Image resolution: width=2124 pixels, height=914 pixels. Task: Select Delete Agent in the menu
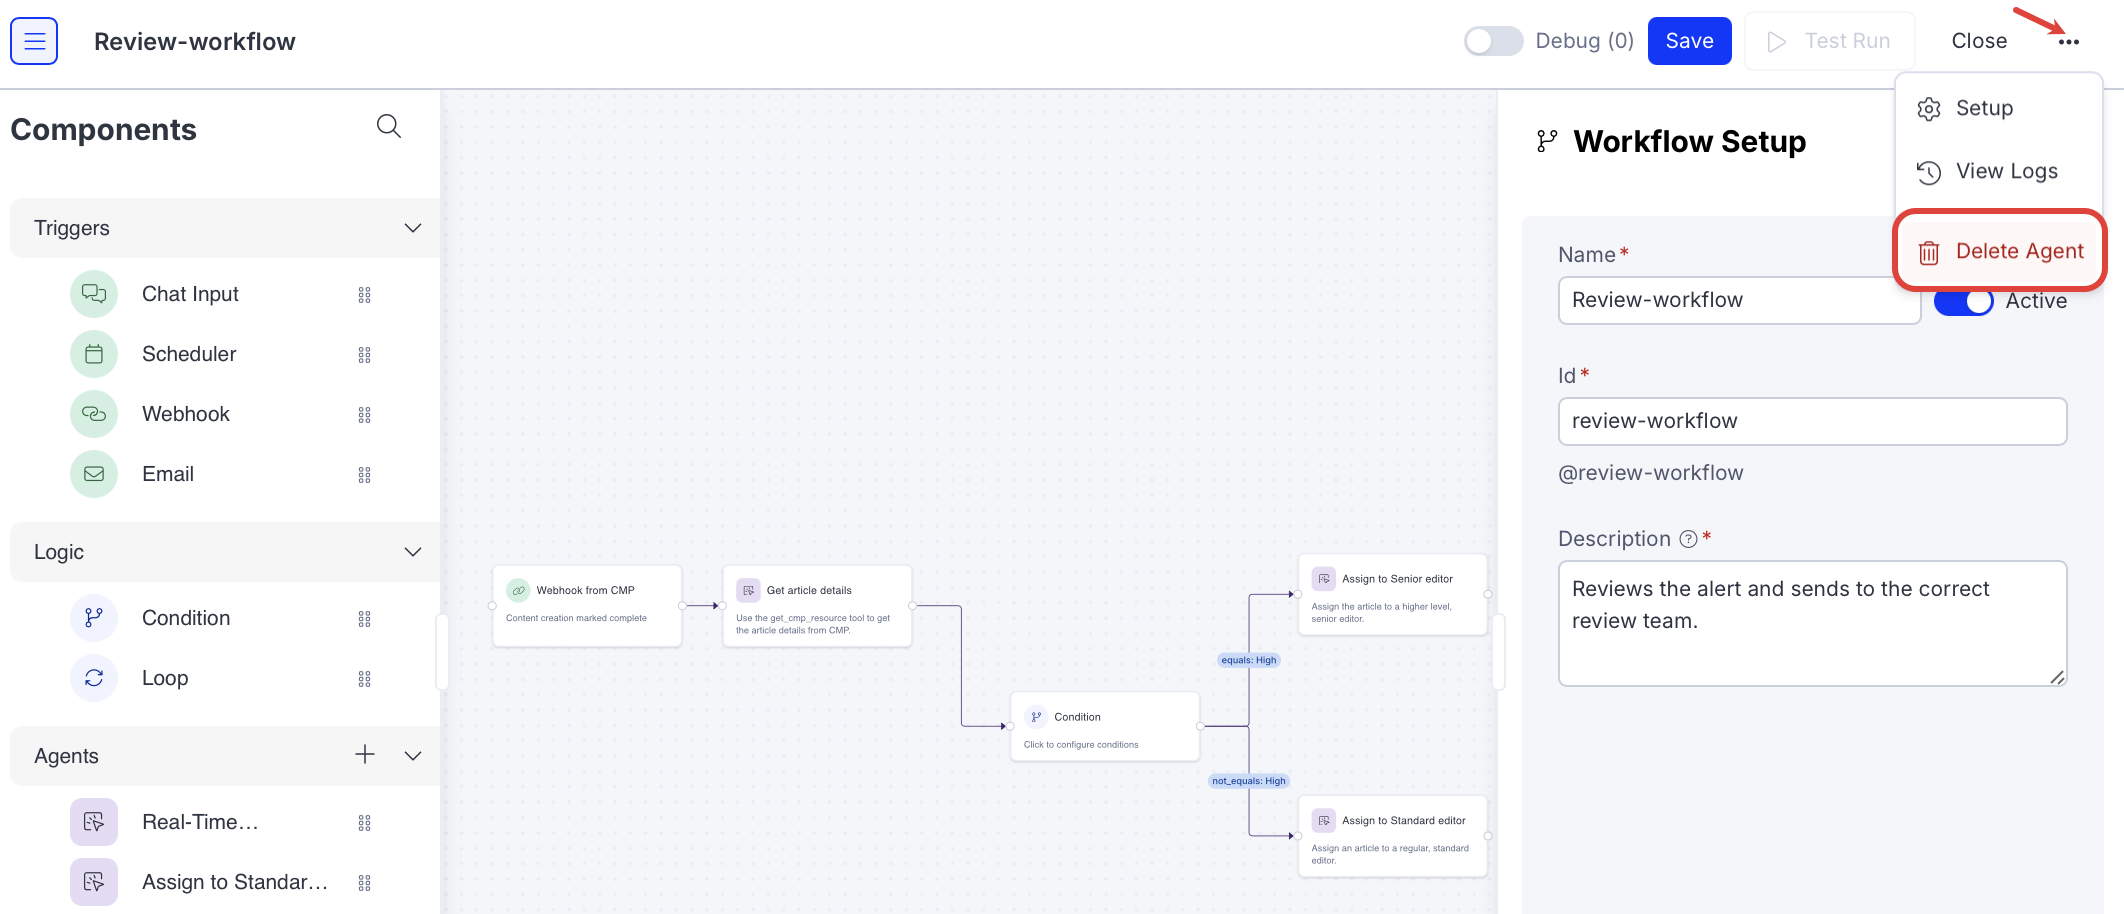2018,251
